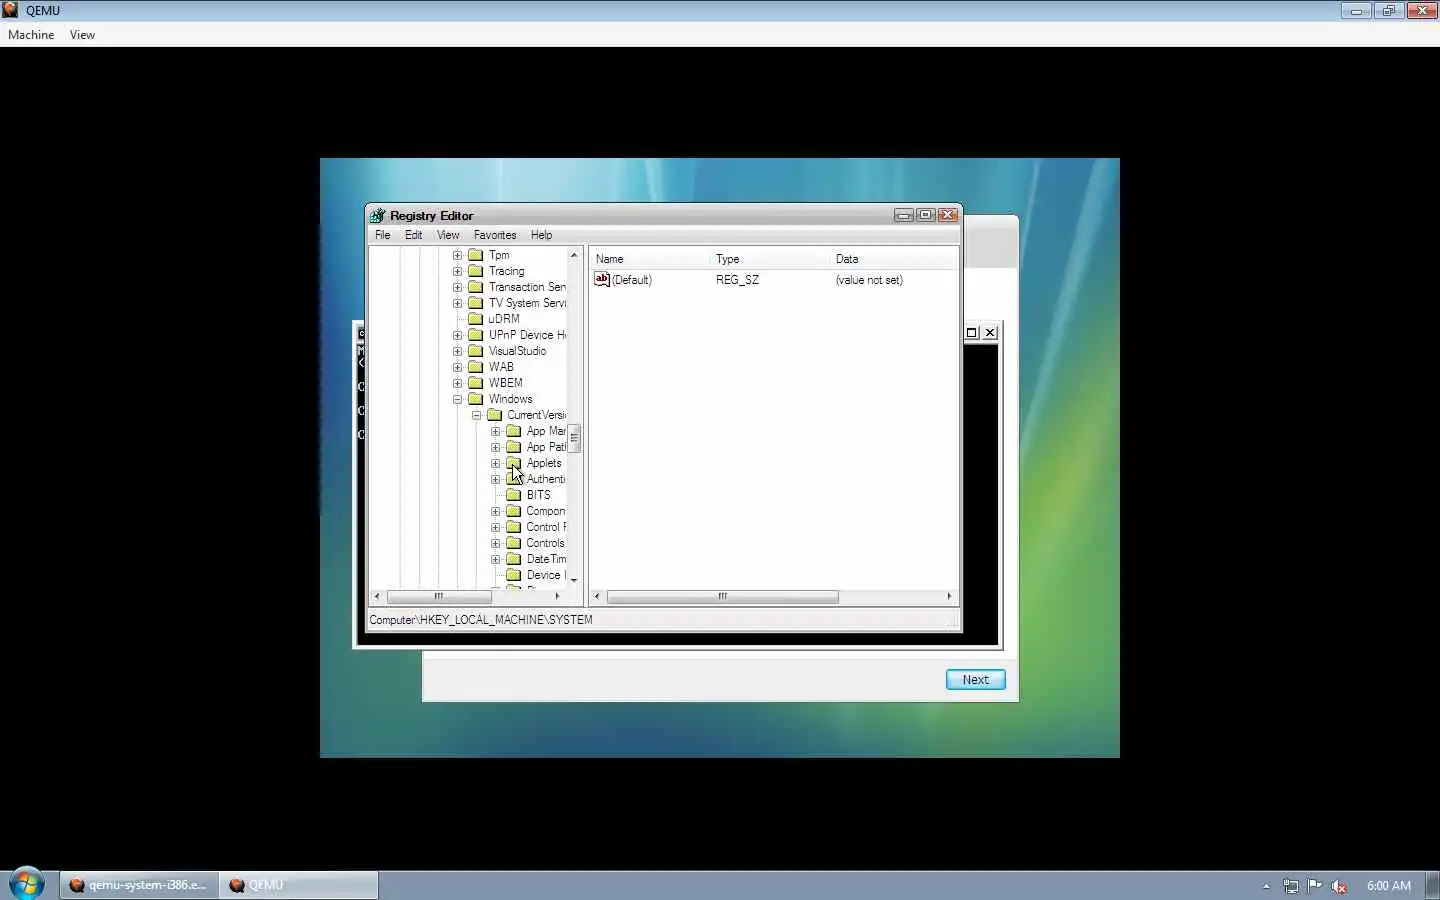Click the Registry Editor title bar icon
1440x900 pixels.
tap(377, 215)
